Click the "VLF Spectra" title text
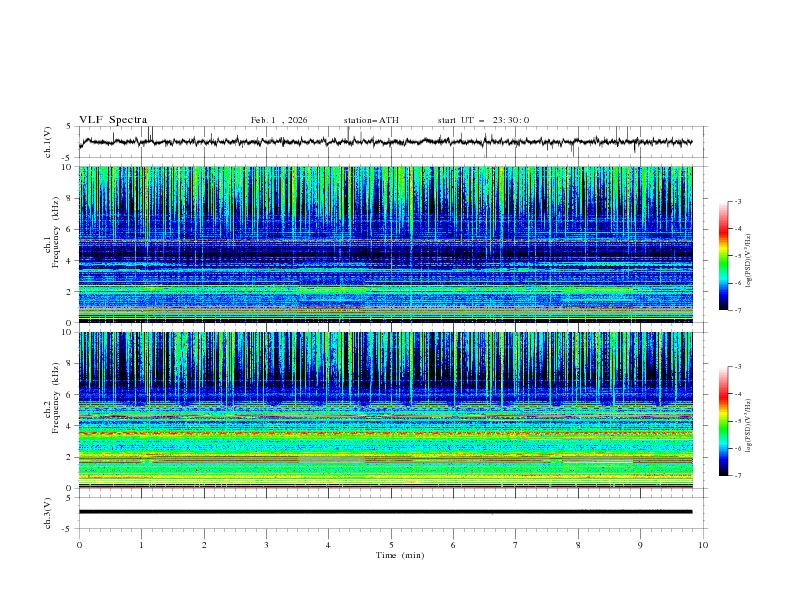 tap(113, 120)
